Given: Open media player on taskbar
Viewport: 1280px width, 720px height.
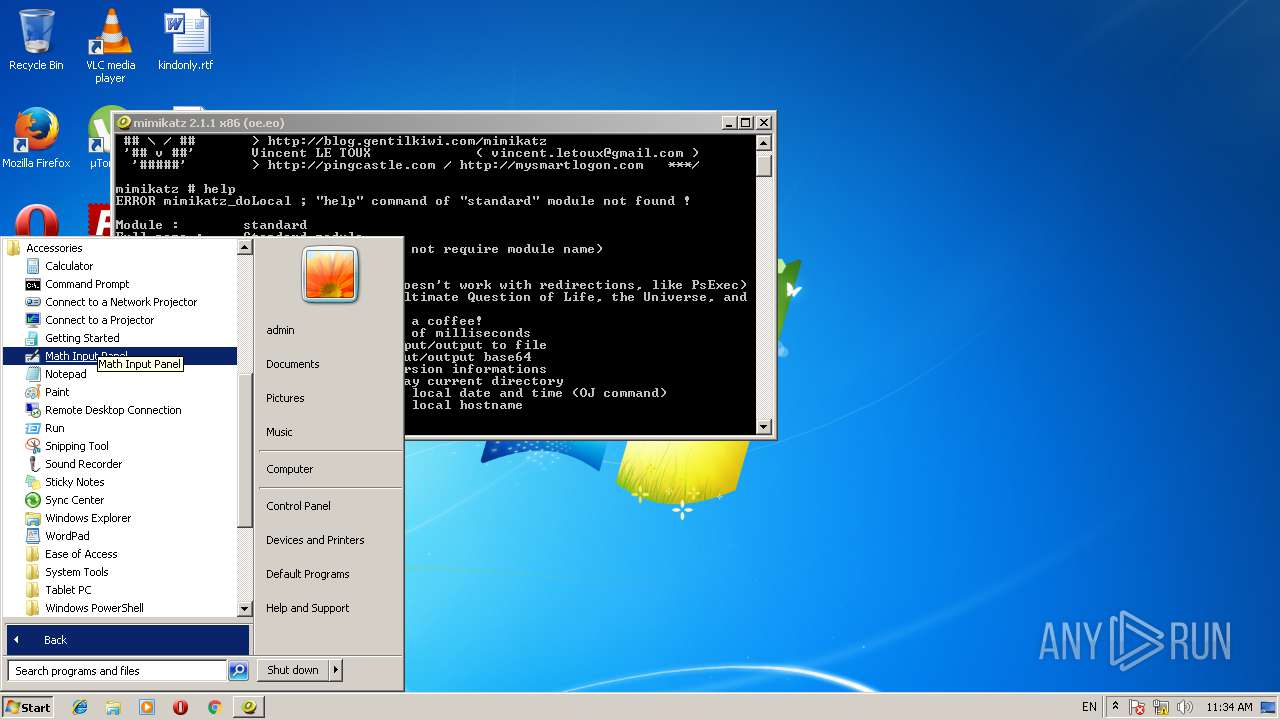Looking at the screenshot, I should (x=147, y=707).
